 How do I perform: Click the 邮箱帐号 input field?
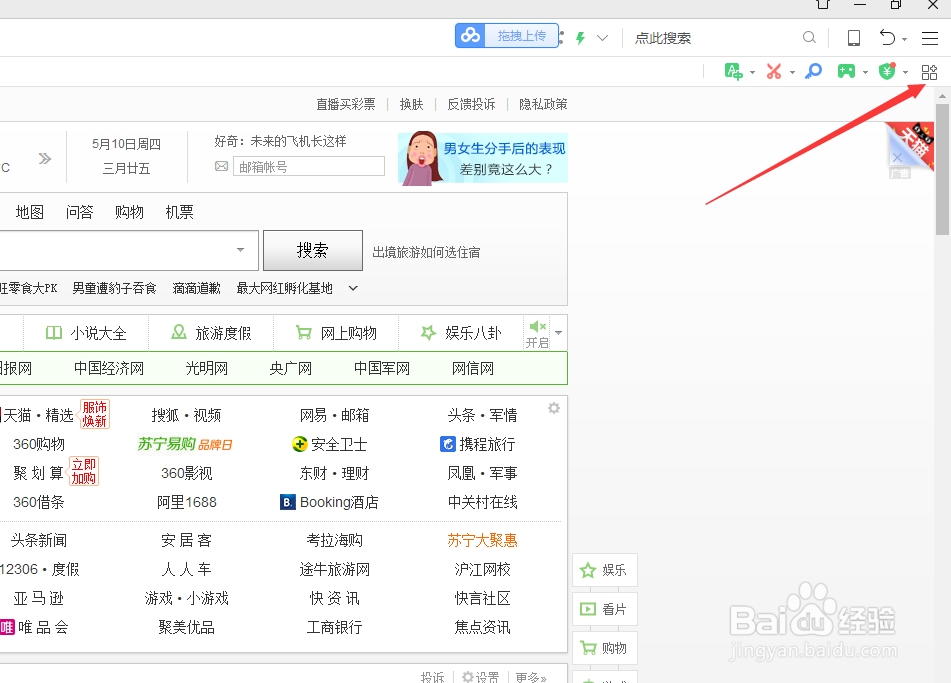(x=309, y=166)
